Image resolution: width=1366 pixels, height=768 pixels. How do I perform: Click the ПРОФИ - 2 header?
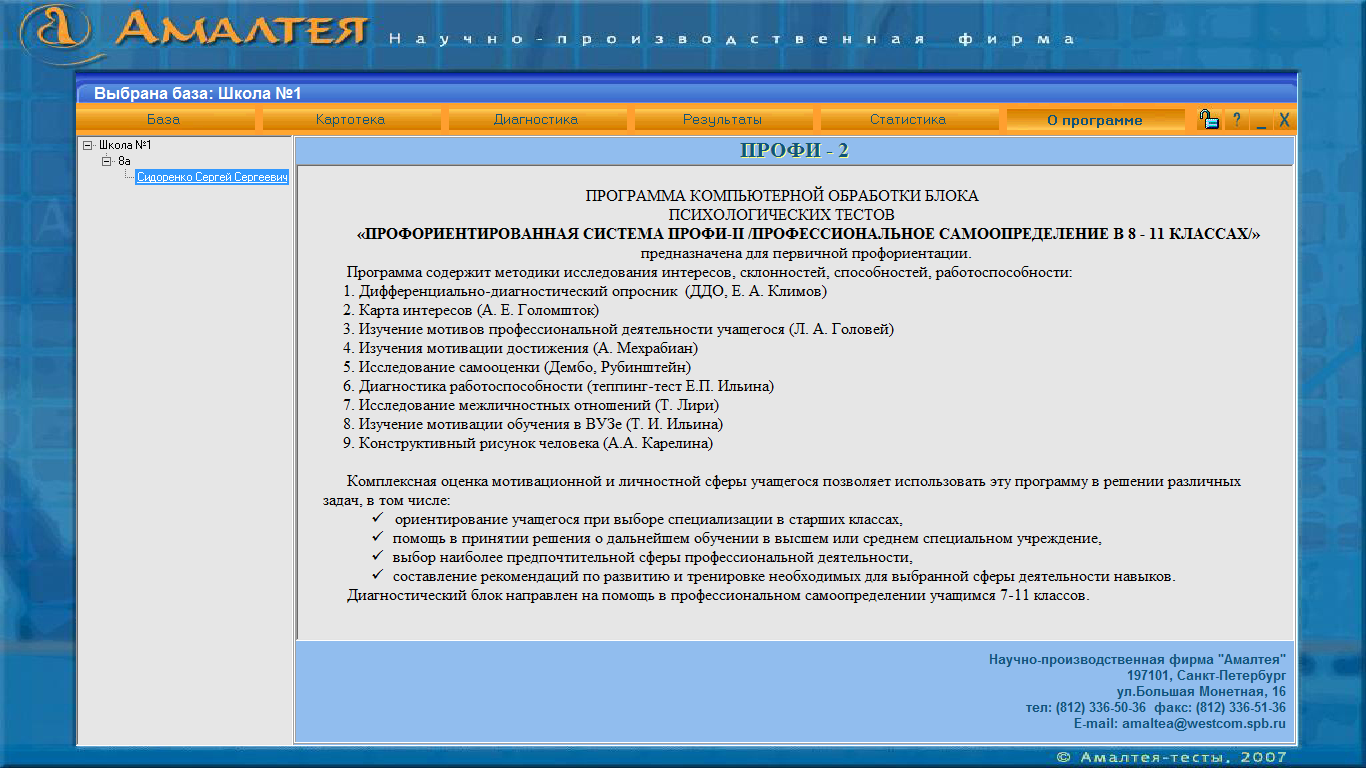coord(794,151)
